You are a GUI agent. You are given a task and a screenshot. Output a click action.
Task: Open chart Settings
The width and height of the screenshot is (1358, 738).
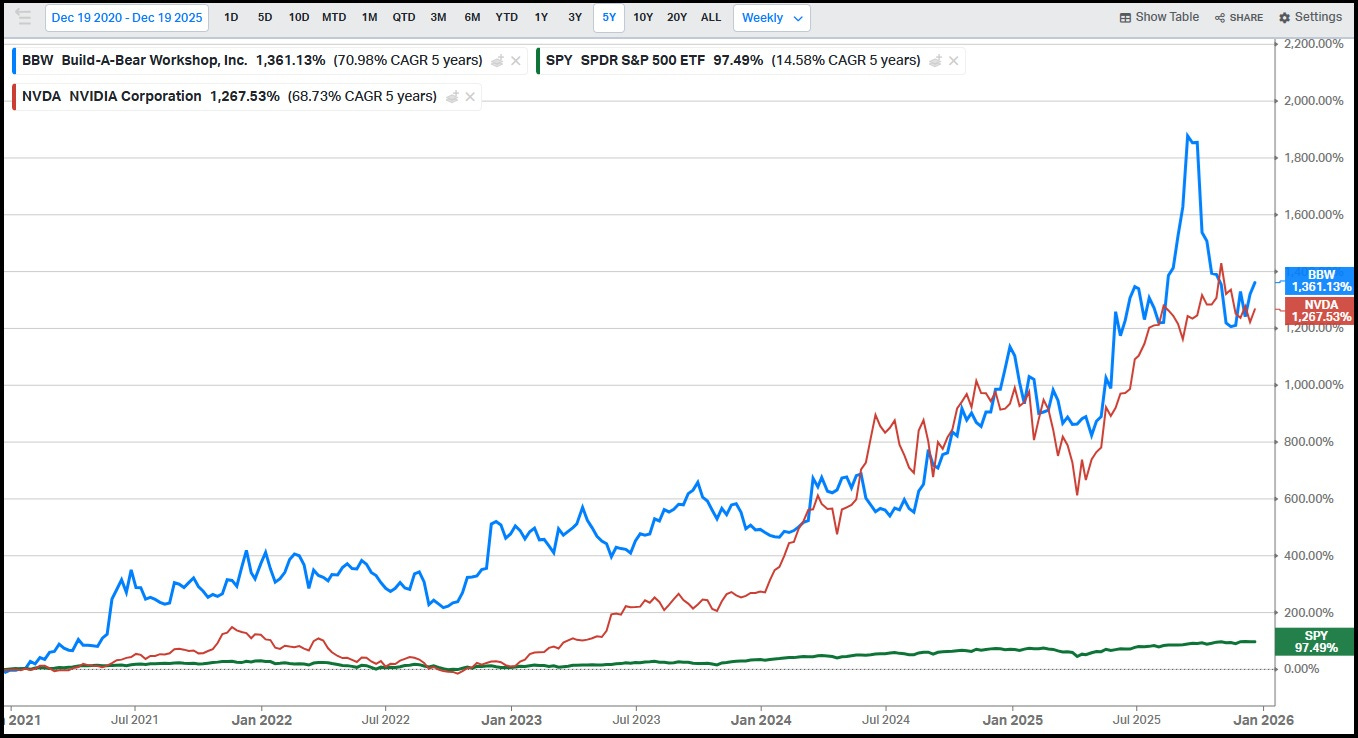coord(1310,17)
